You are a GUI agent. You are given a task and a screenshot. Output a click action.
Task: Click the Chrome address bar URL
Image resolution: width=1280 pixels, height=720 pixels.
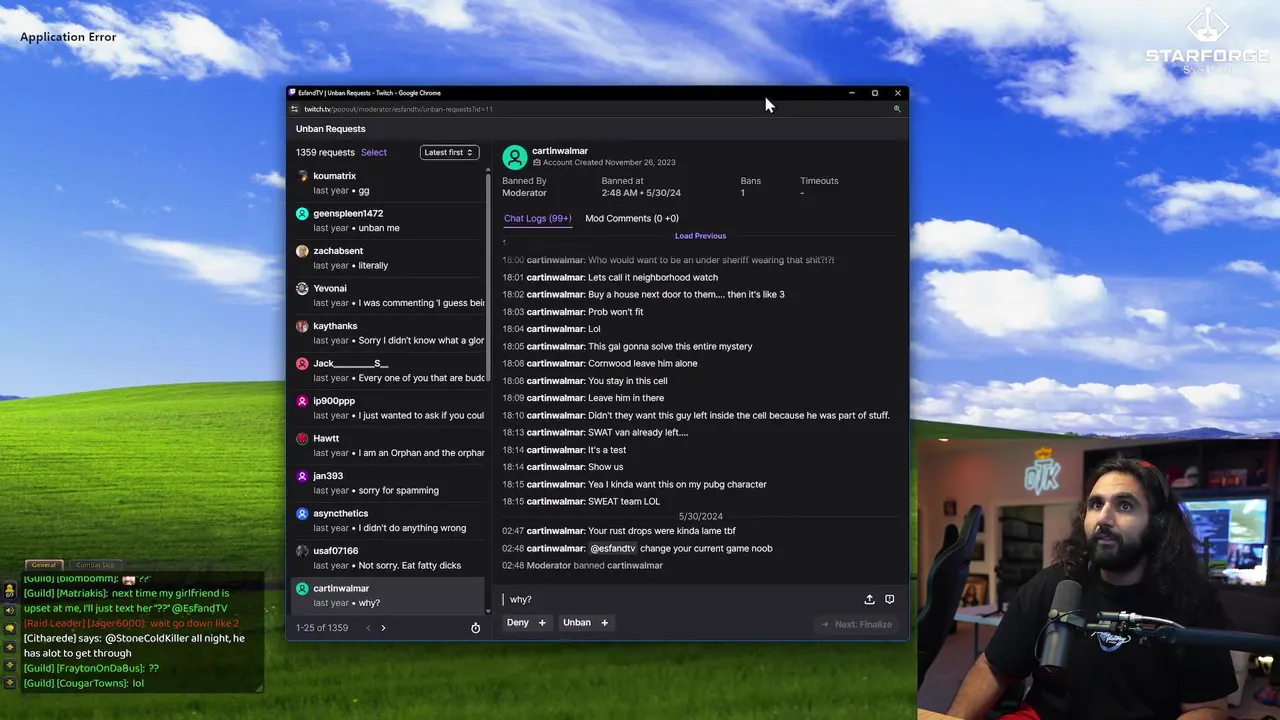coord(398,109)
